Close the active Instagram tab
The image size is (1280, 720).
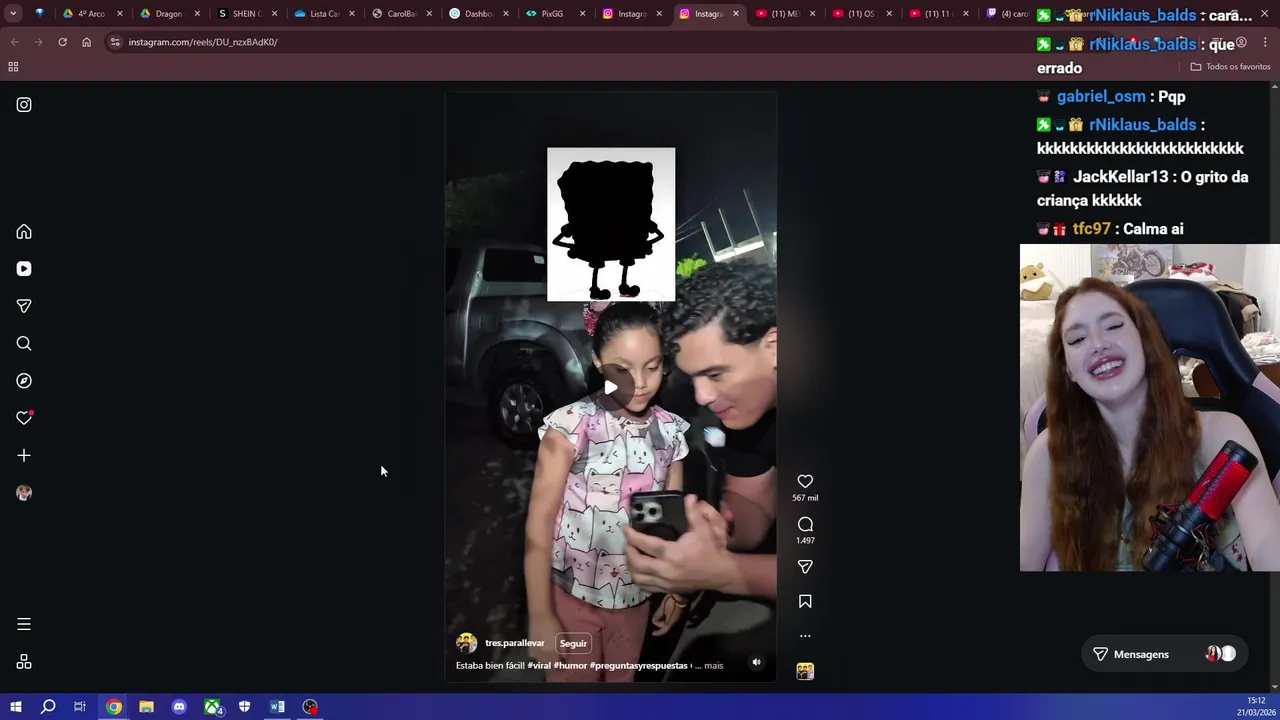(x=736, y=14)
